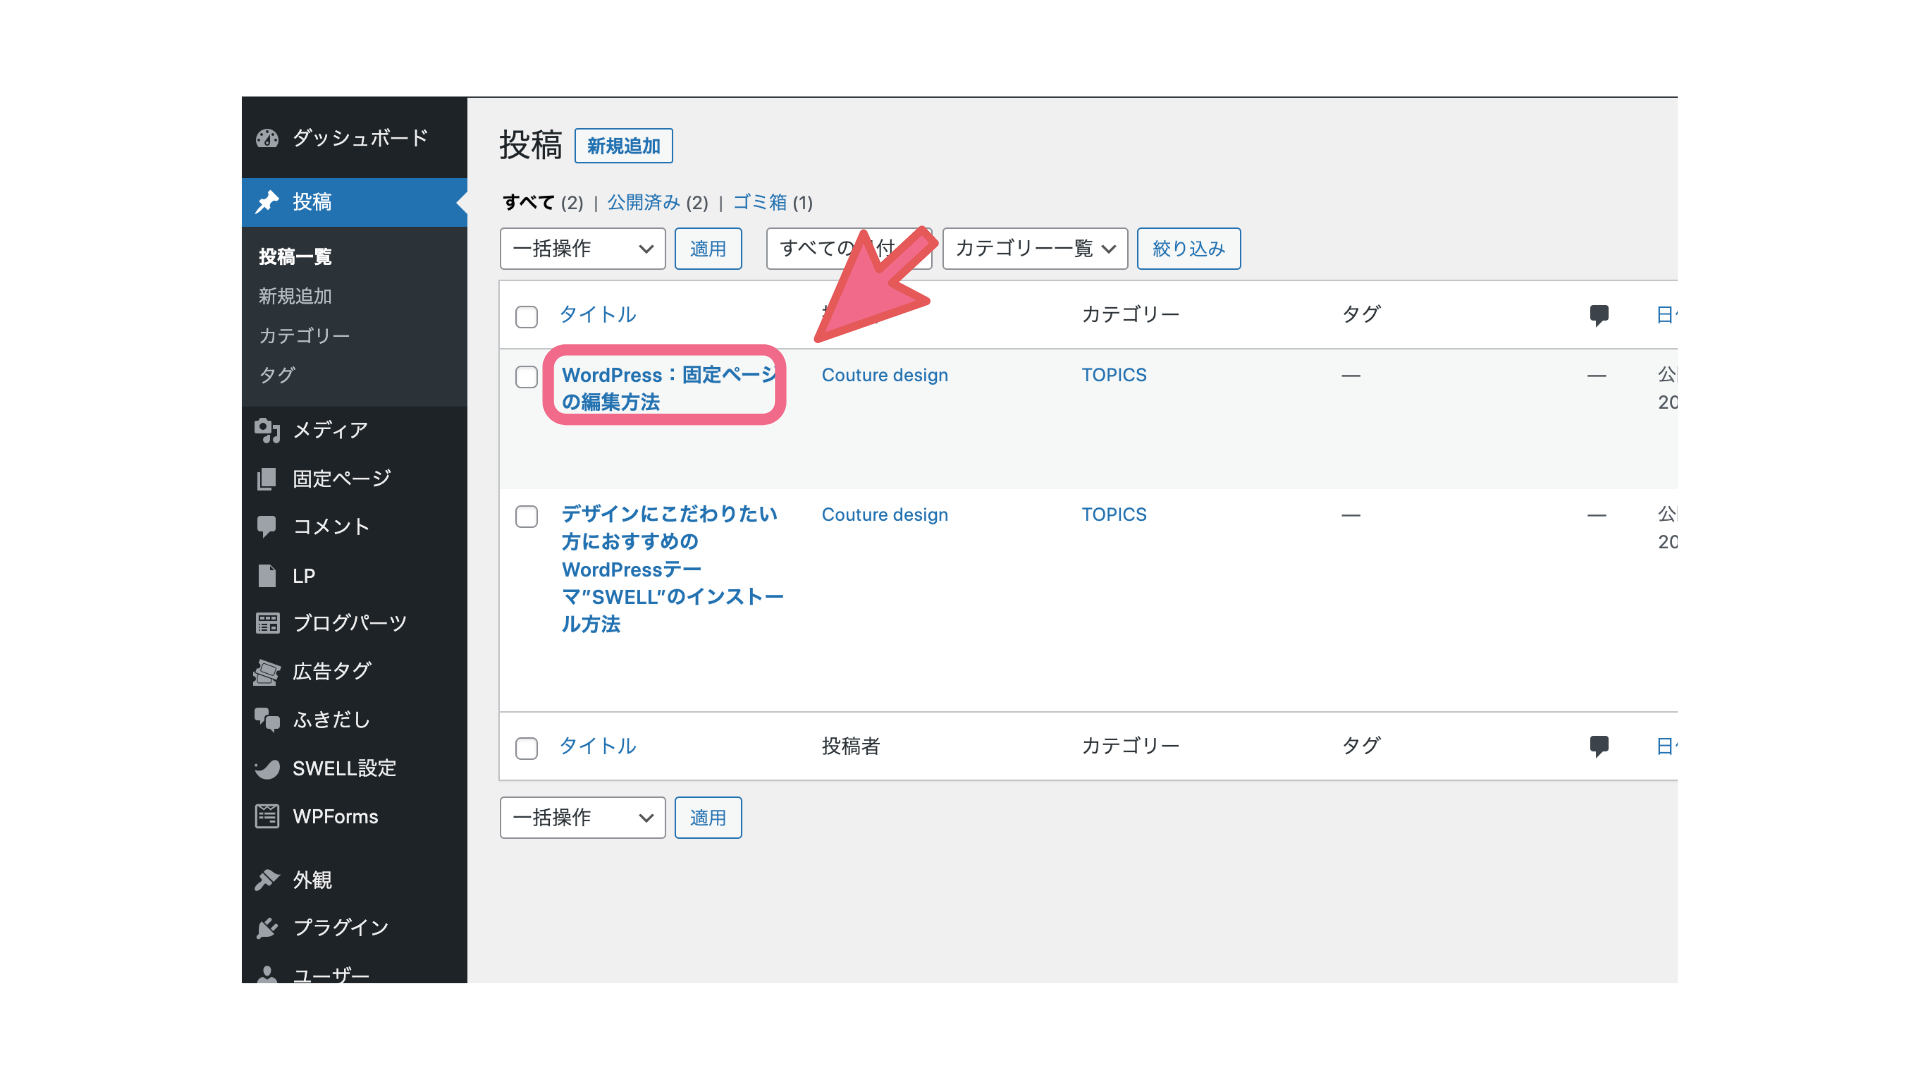Select 新規追加 in the sidebar submenu
The image size is (1920, 1080).
[295, 296]
